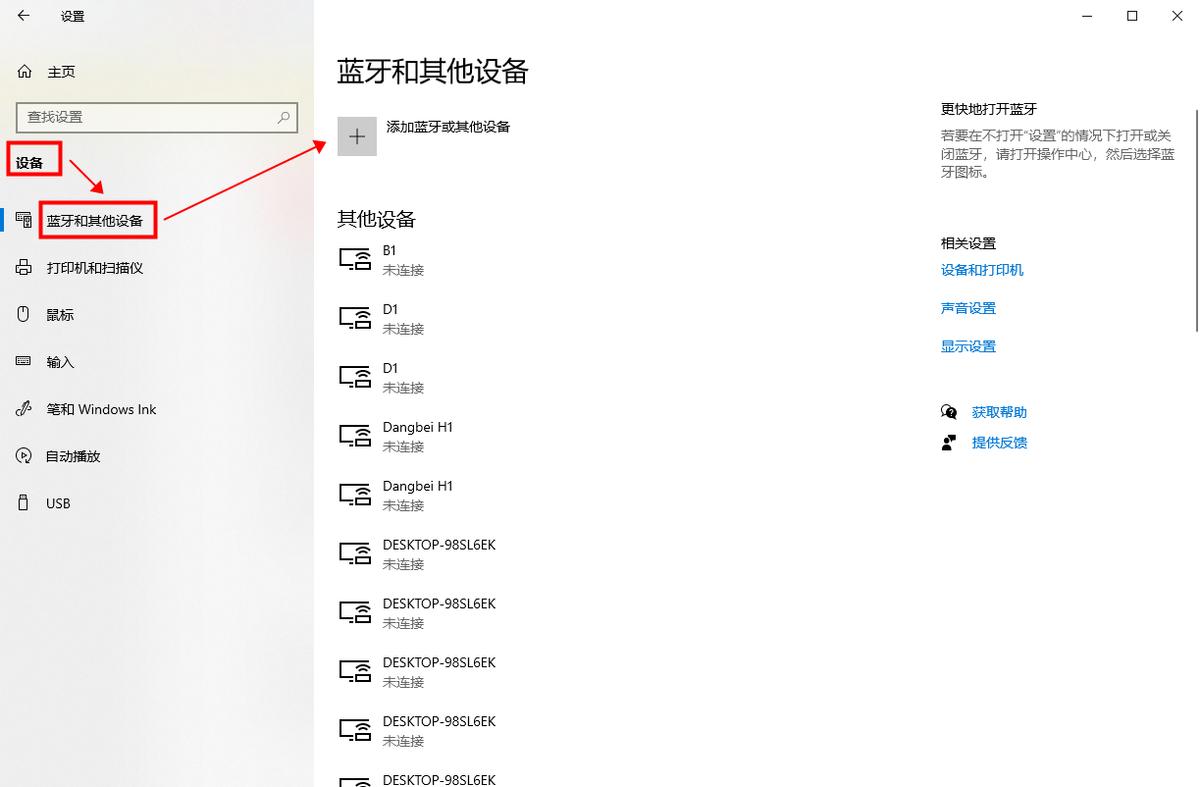Open 输入 typing settings
1200x787 pixels.
click(x=59, y=362)
